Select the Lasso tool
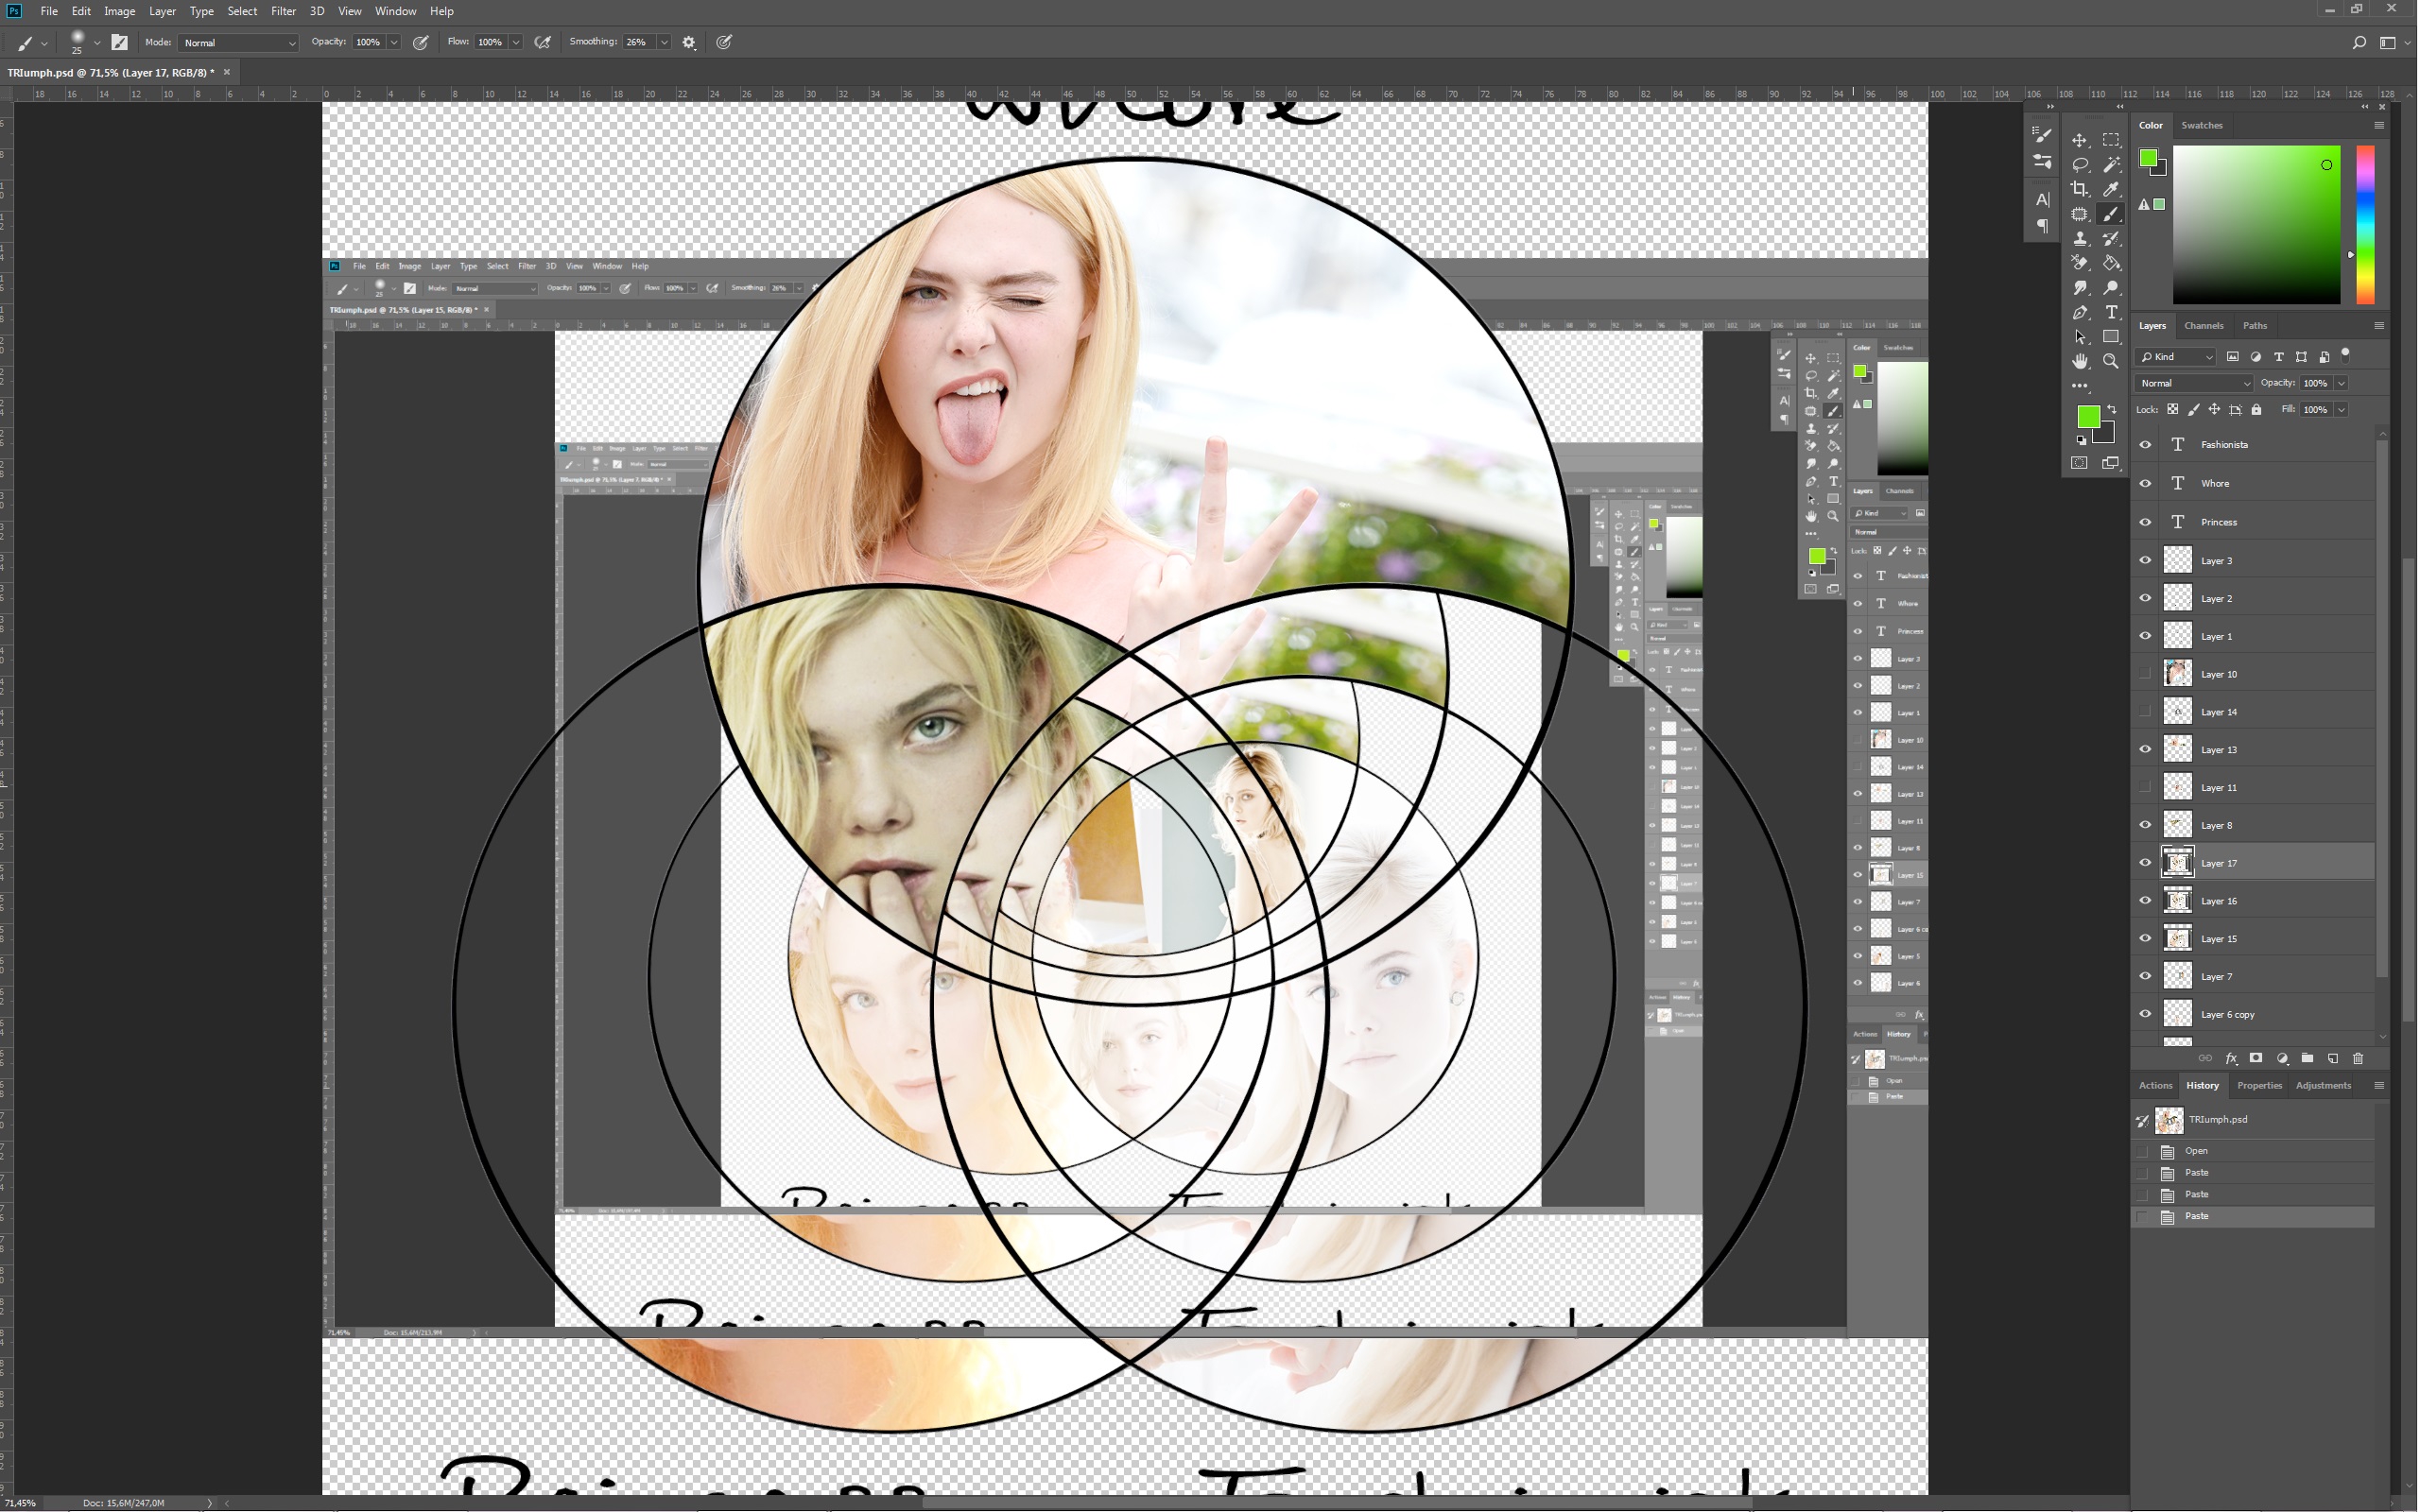 pyautogui.click(x=2081, y=164)
